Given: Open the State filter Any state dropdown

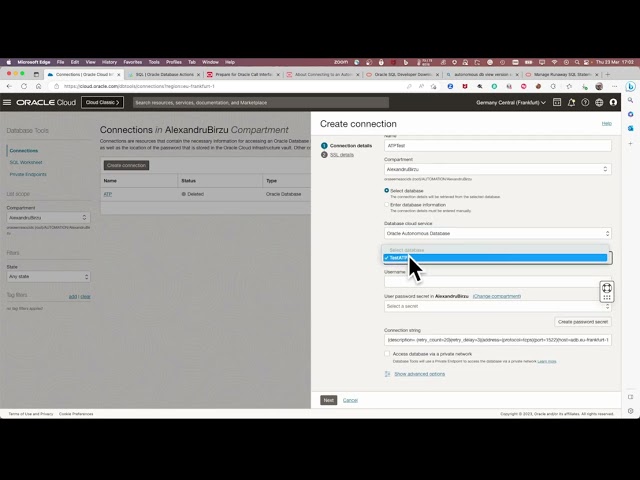Looking at the screenshot, I should (x=48, y=277).
